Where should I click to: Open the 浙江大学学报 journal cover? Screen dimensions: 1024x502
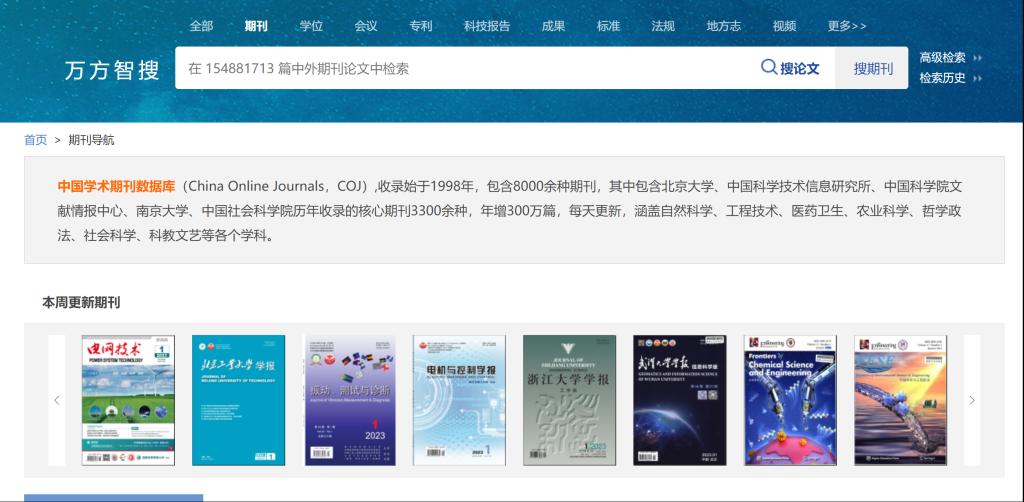tap(569, 400)
